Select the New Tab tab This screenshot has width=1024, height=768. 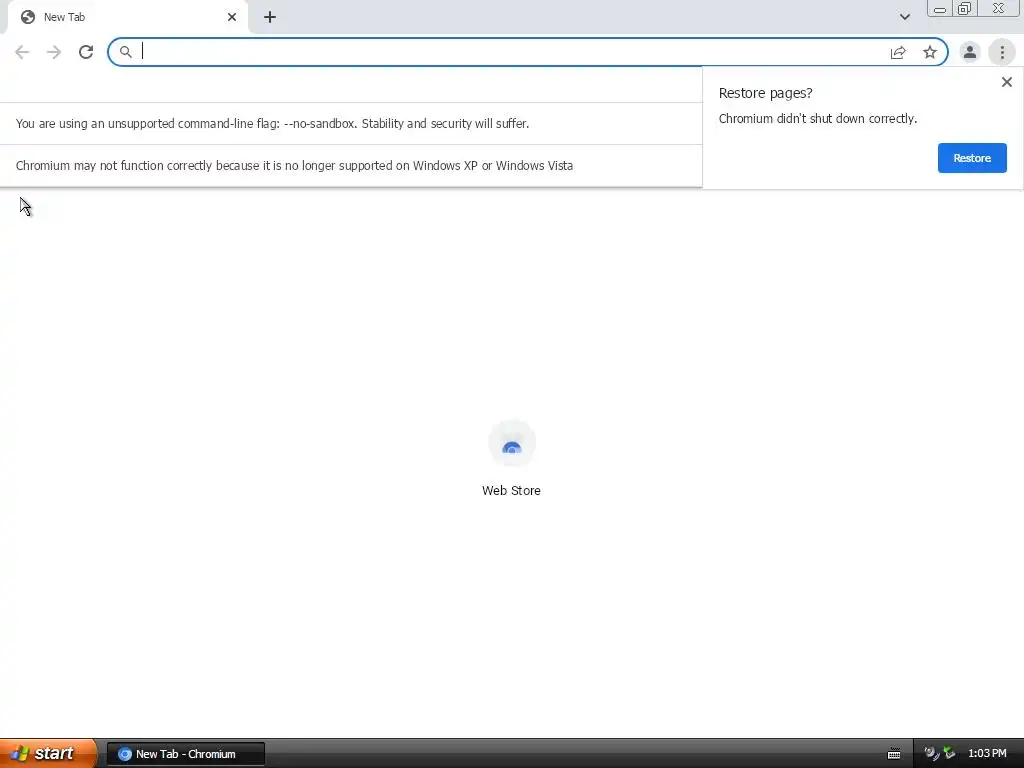tap(127, 17)
